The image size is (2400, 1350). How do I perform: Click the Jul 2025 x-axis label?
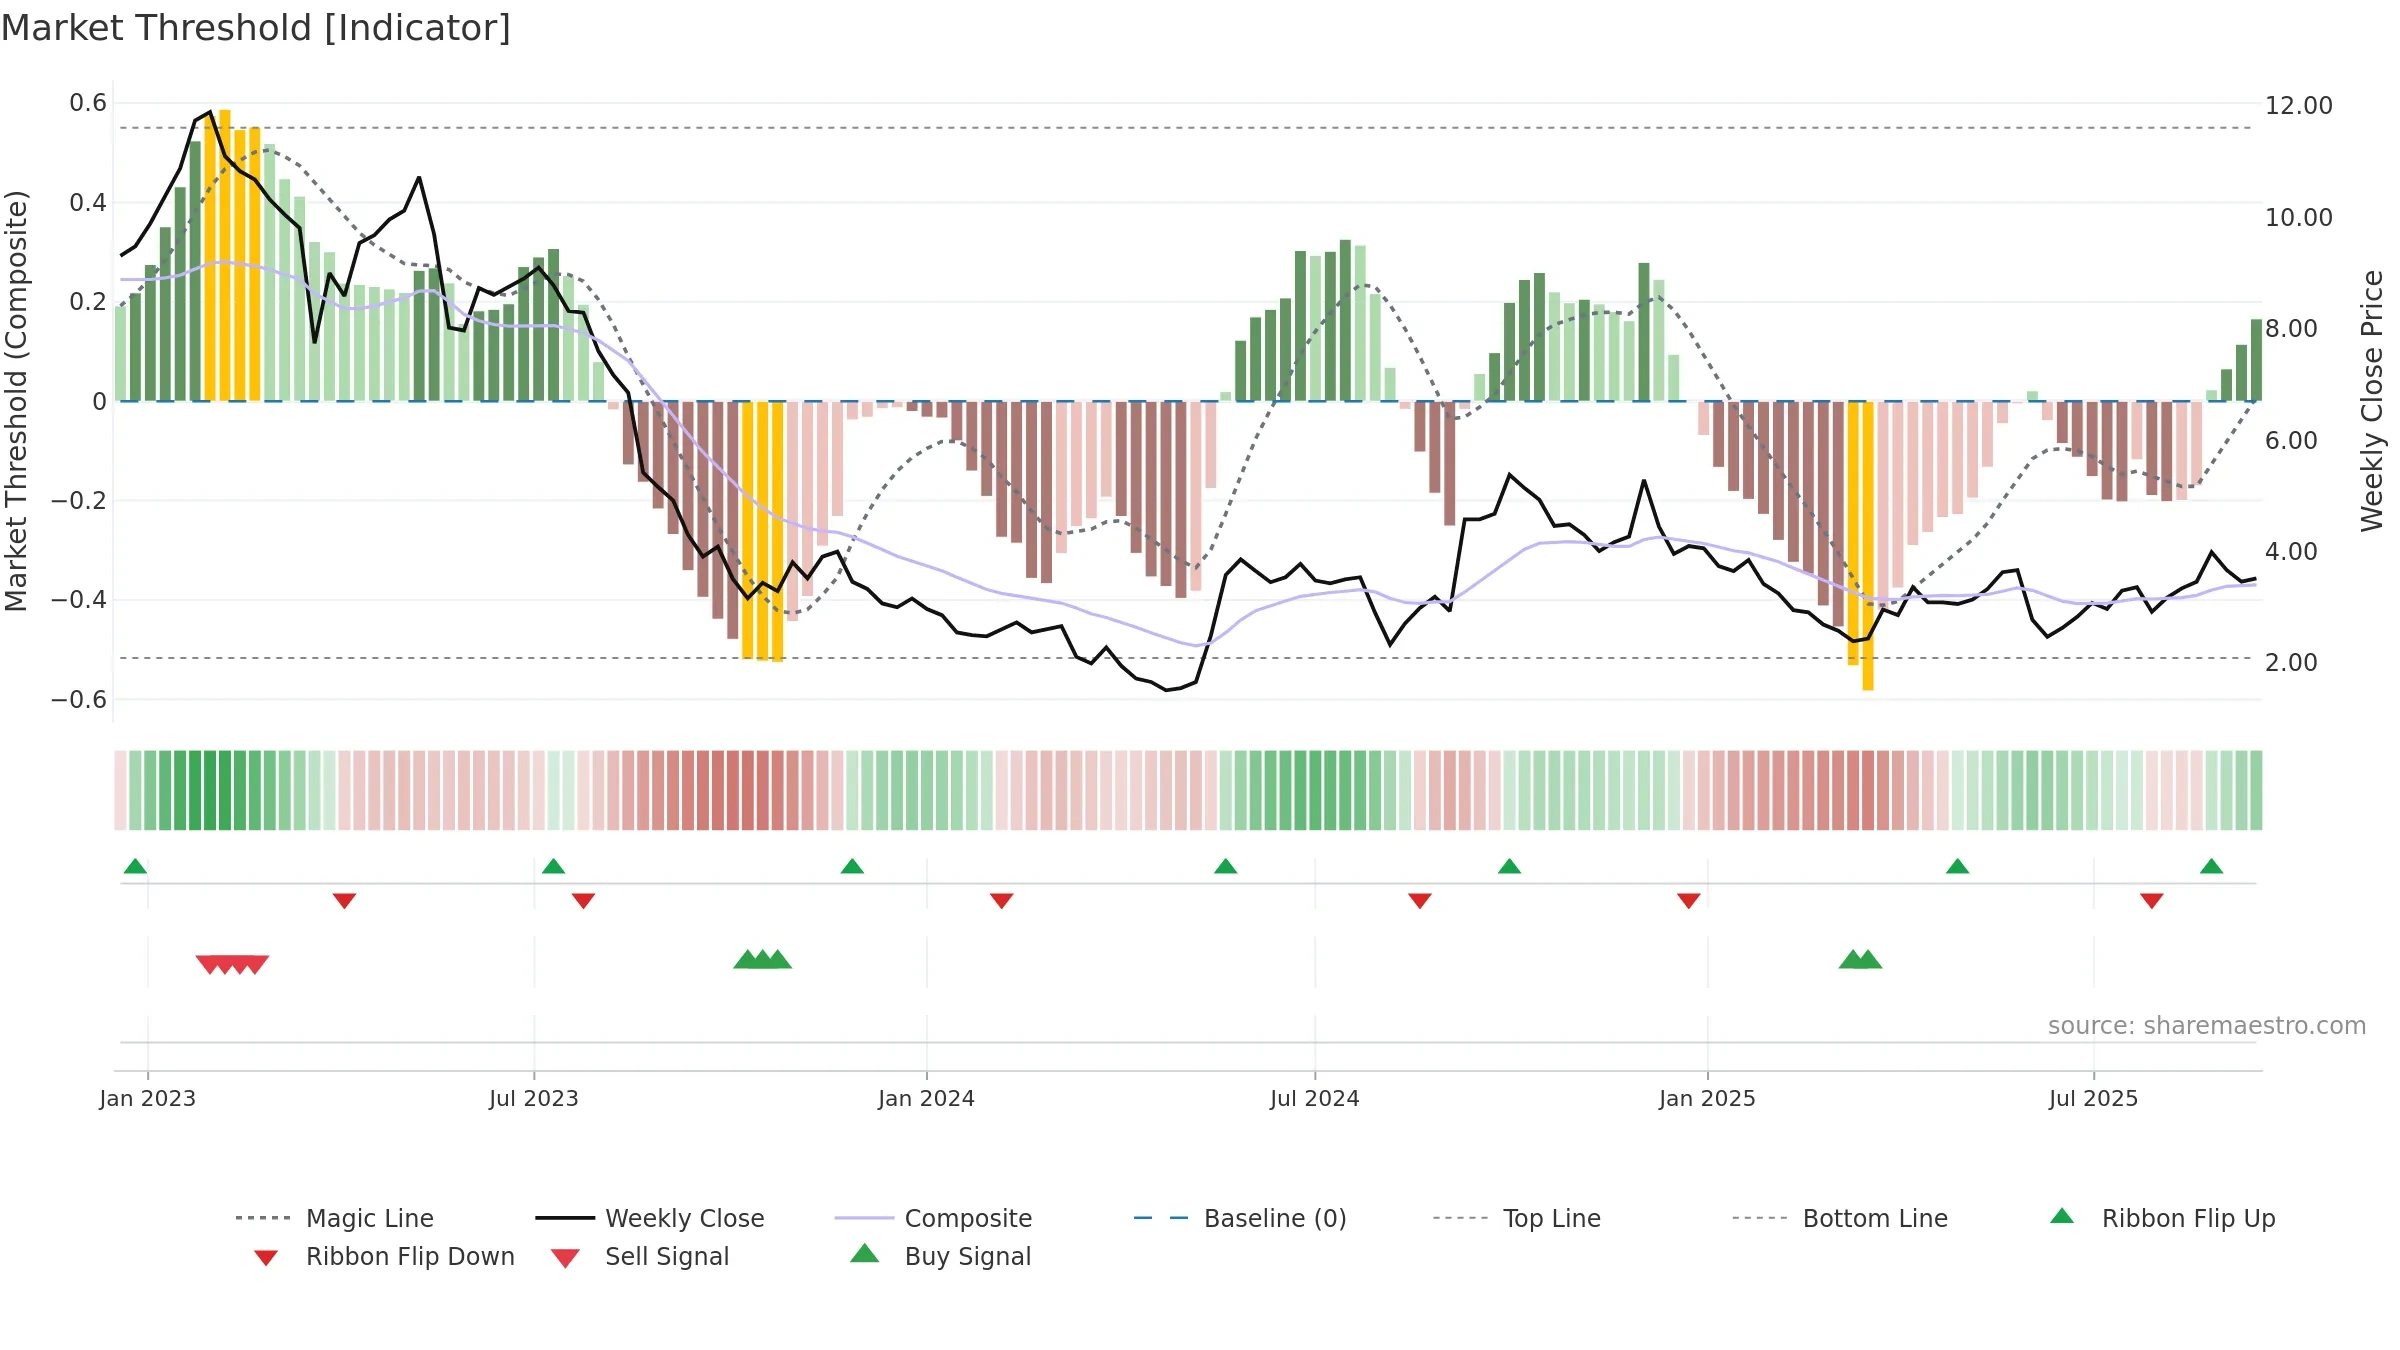click(2093, 1099)
